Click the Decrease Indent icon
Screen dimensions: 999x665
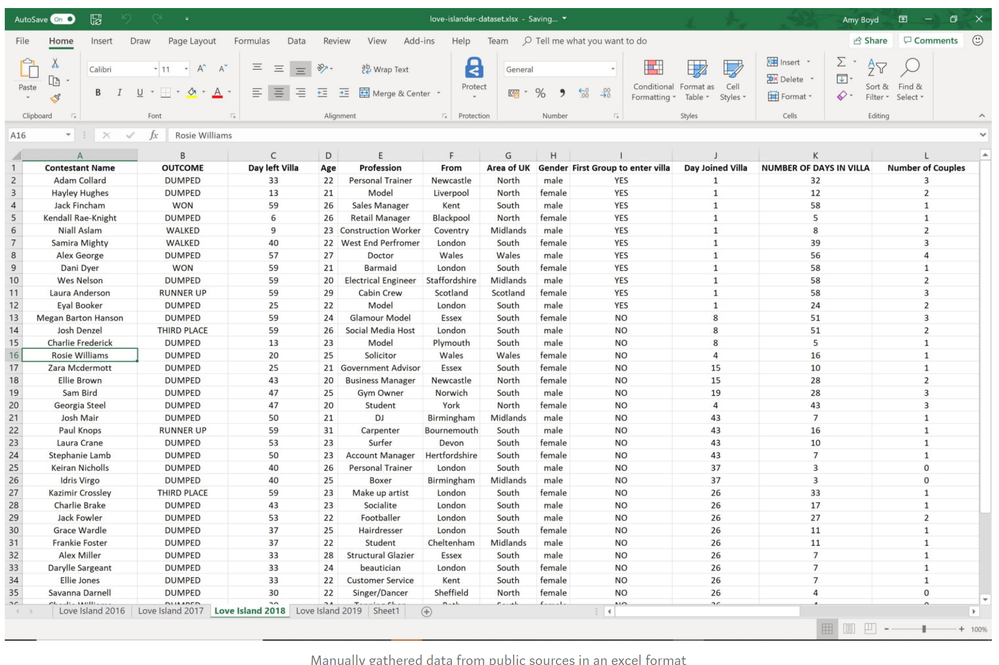[322, 93]
